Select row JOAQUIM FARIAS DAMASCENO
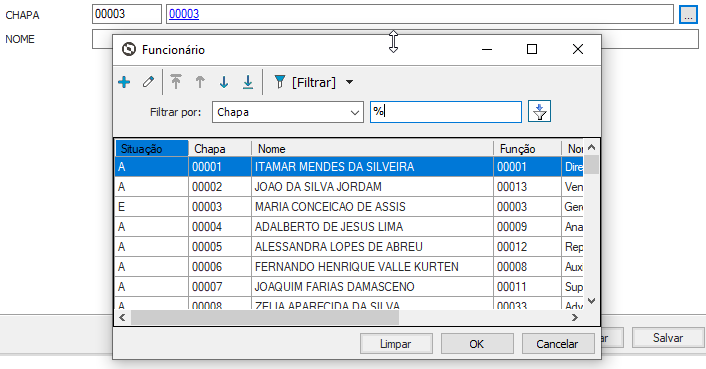The height and width of the screenshot is (369, 706). click(349, 287)
